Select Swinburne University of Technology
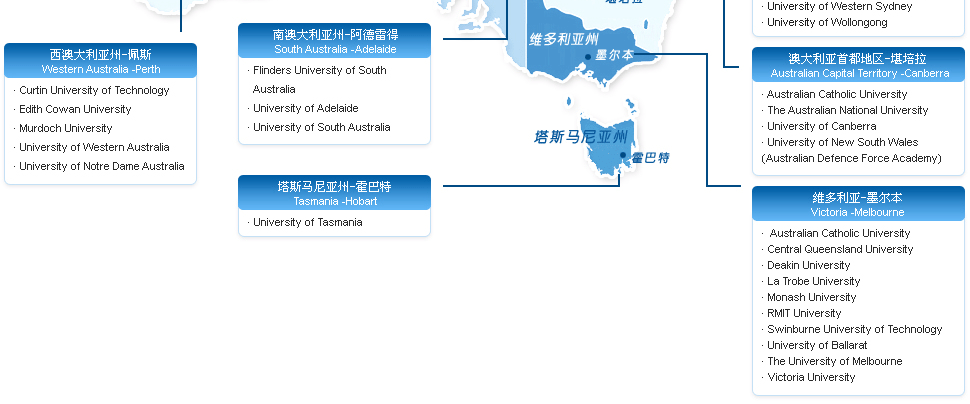This screenshot has height=404, width=970. 854,330
